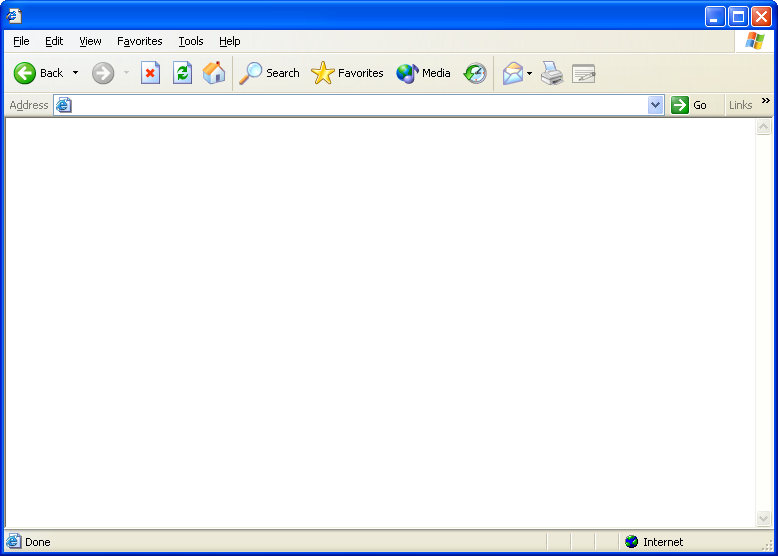Open the Search pane magnifier button
This screenshot has height=556, width=778.
(269, 73)
